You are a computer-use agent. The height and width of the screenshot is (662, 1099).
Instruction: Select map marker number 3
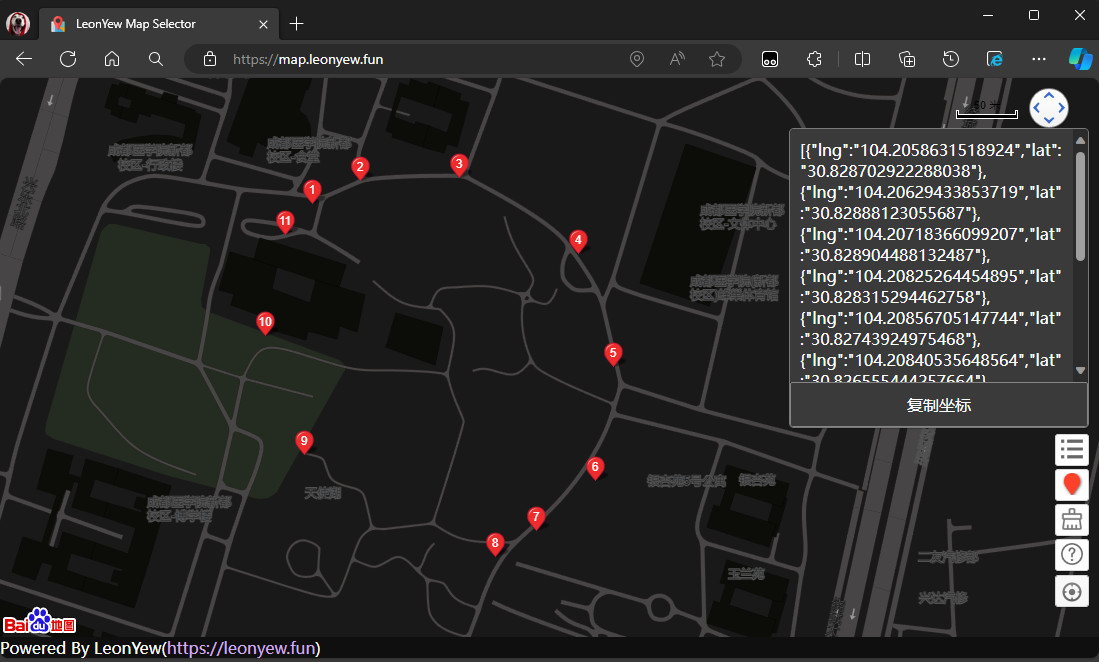pyautogui.click(x=459, y=165)
